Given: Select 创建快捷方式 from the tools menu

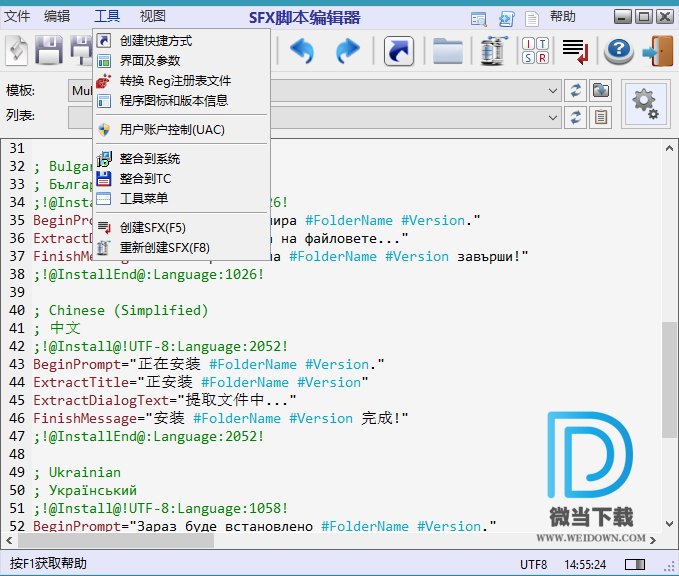Looking at the screenshot, I should (155, 41).
